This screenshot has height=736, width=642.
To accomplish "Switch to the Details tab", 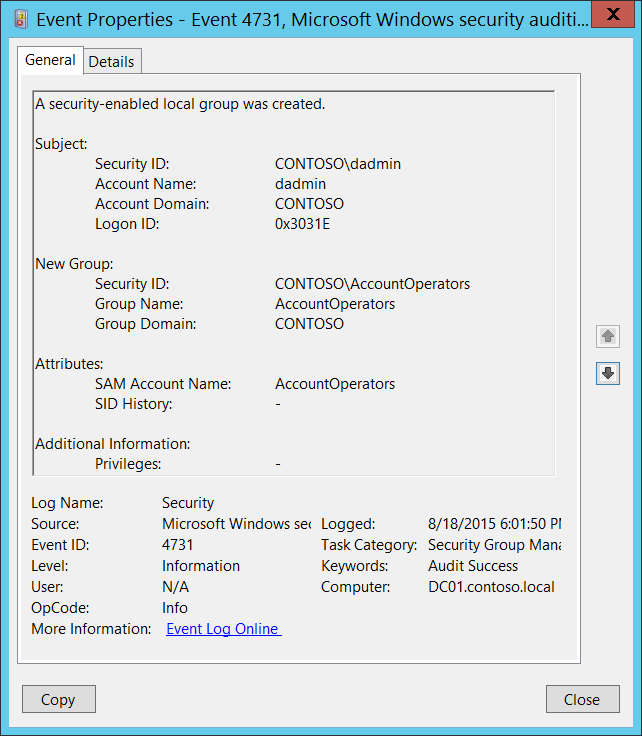I will pyautogui.click(x=111, y=61).
